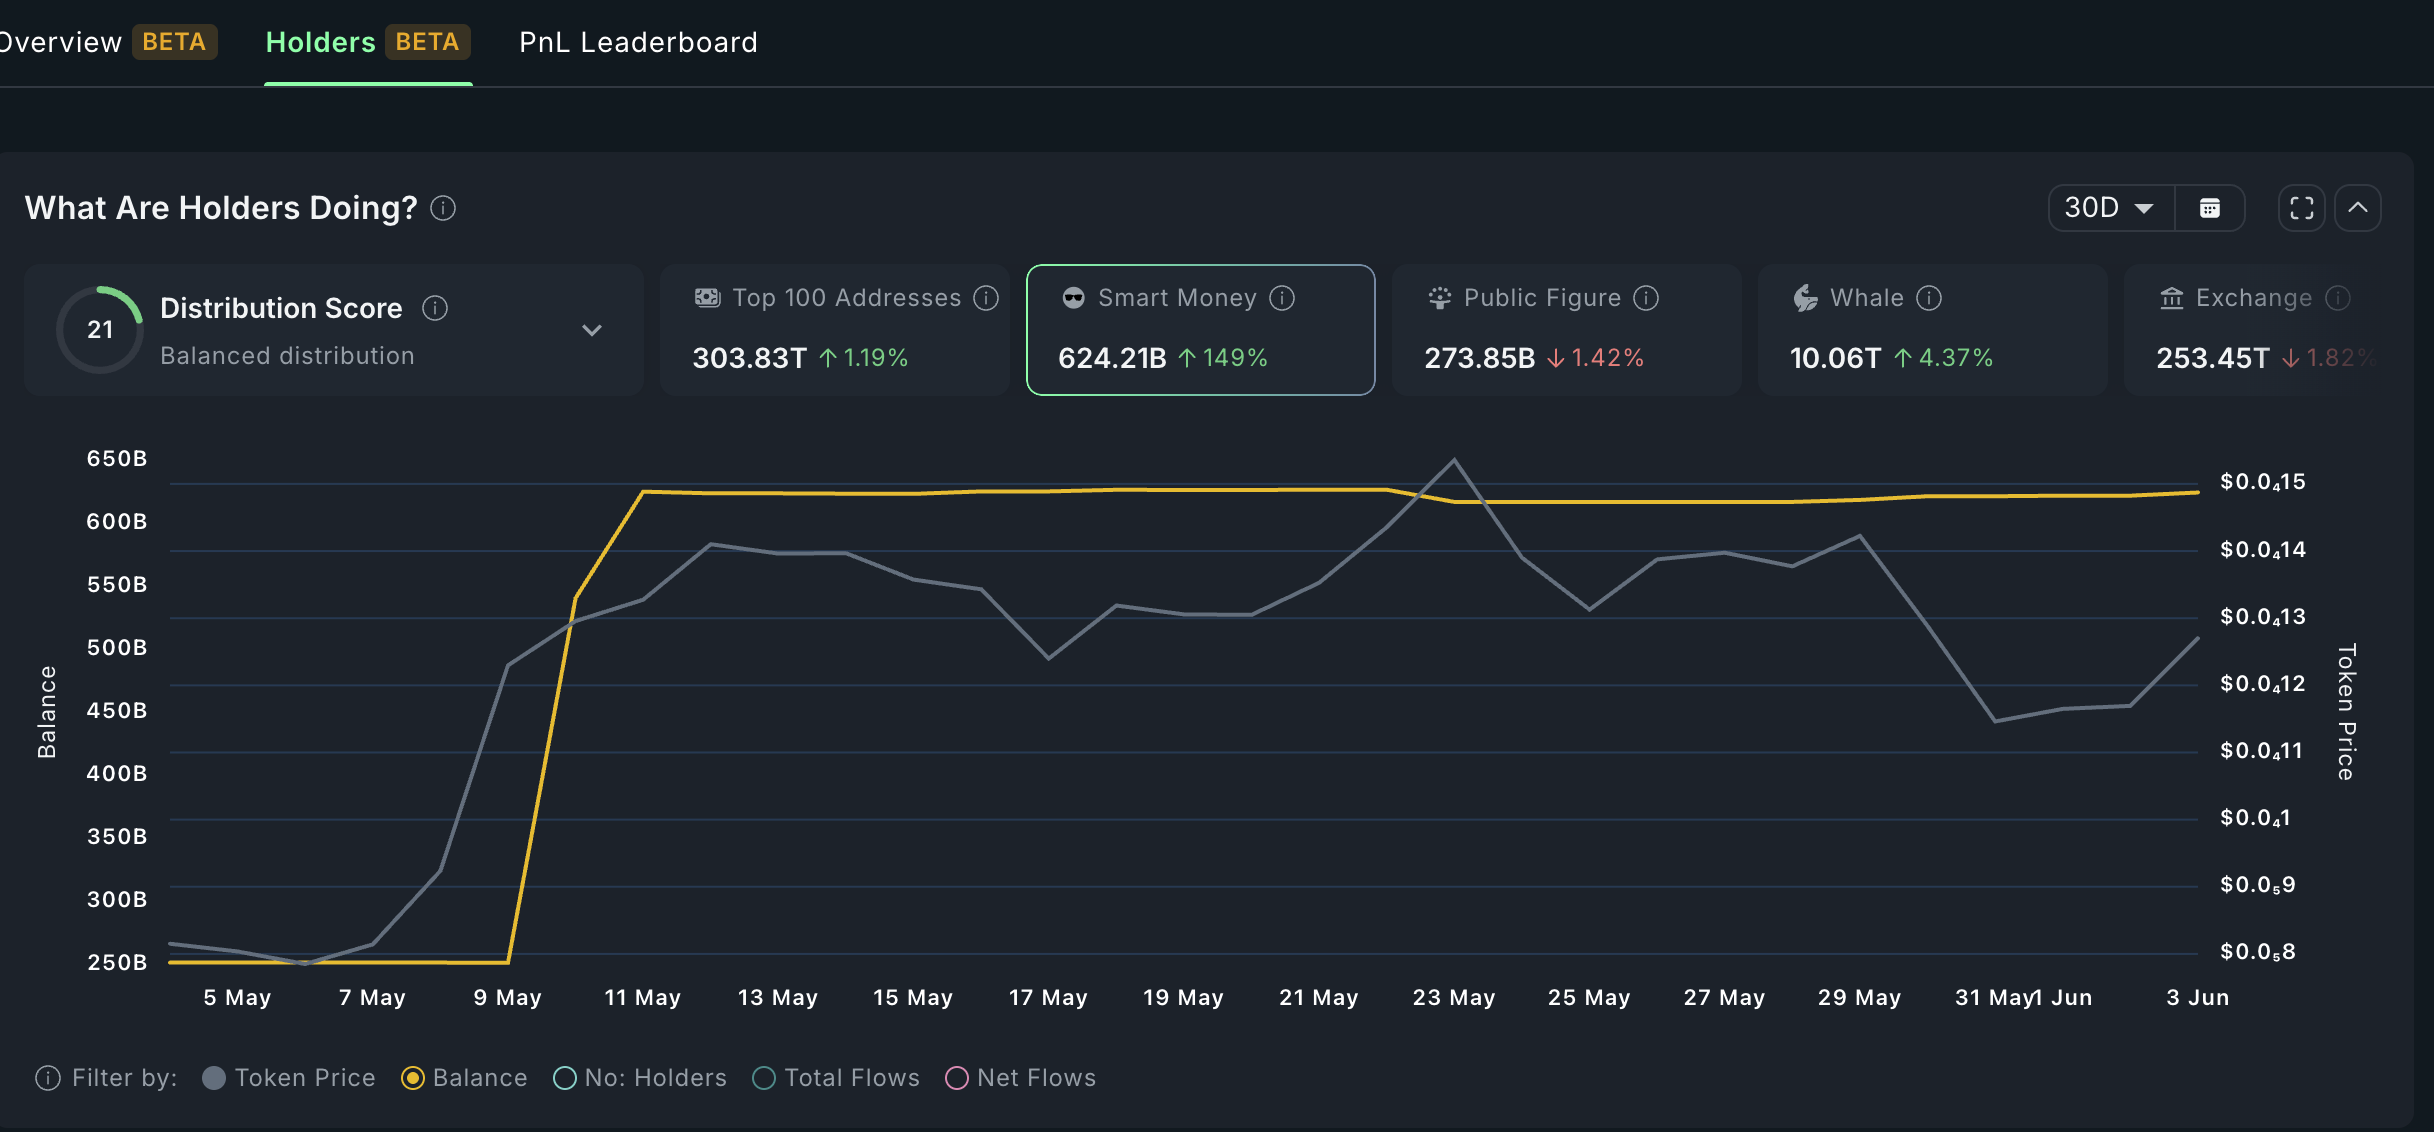2434x1132 pixels.
Task: Select the Total Flows filter option
Action: click(x=764, y=1078)
